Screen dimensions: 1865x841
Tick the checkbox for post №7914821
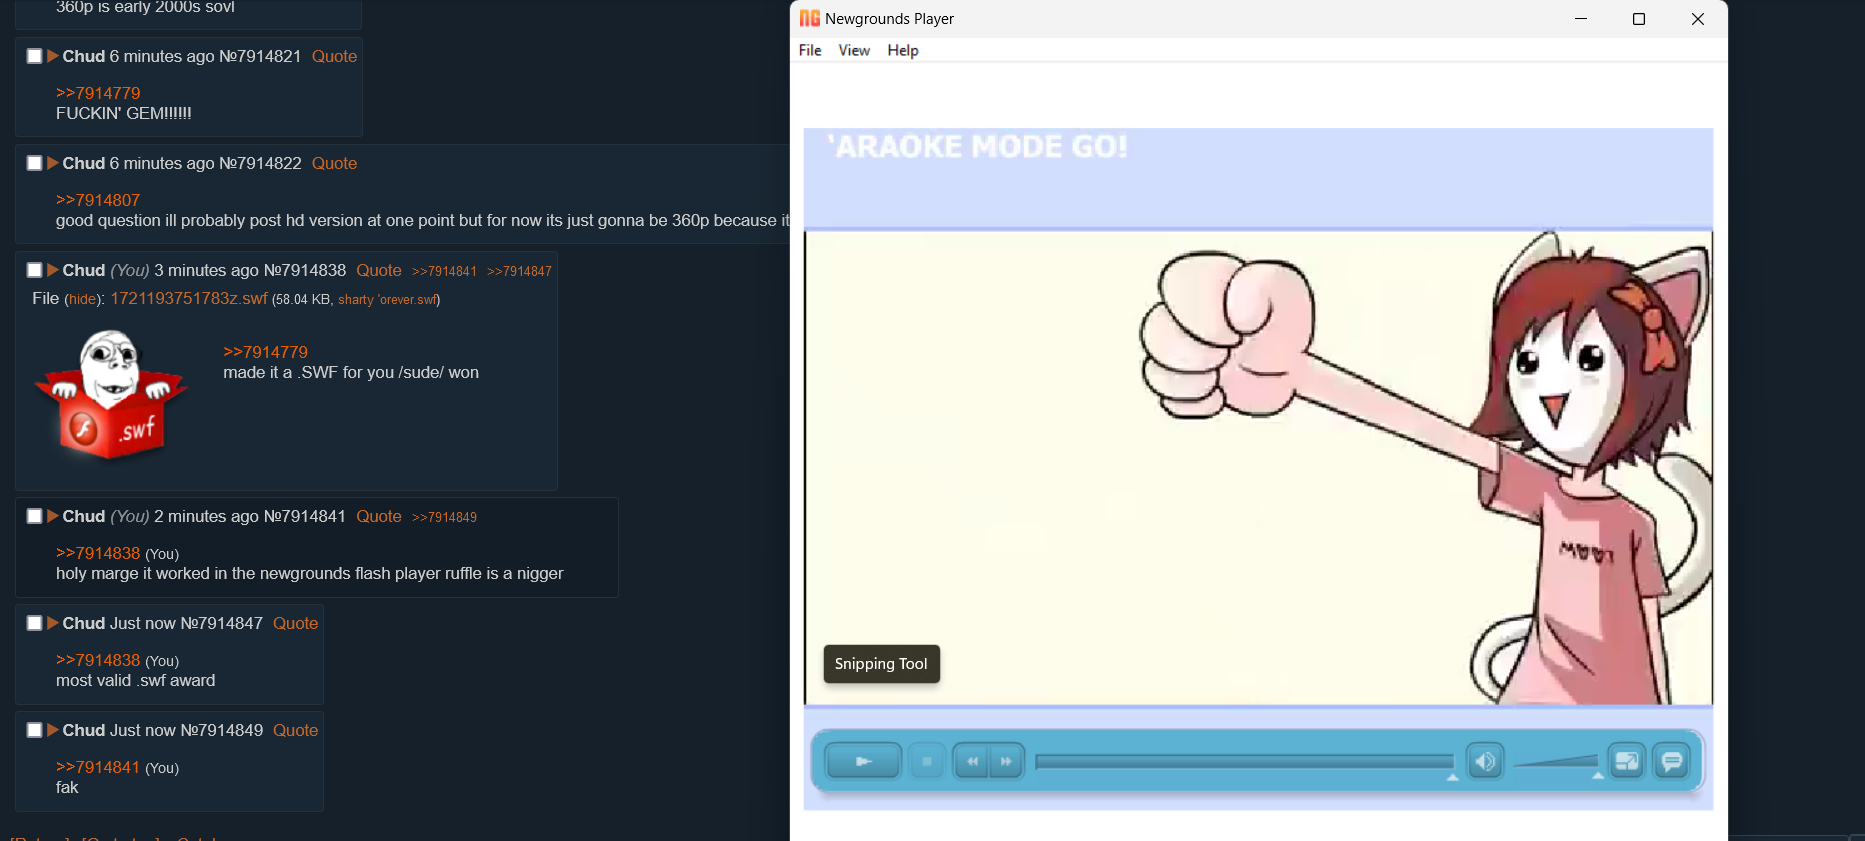click(x=34, y=56)
